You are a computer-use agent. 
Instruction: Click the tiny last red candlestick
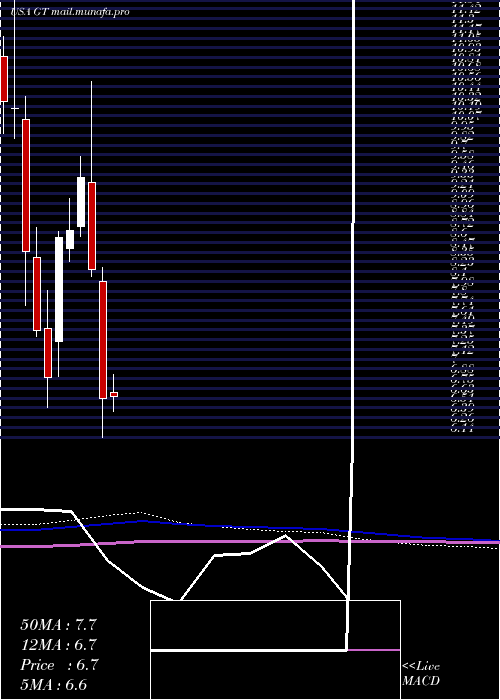[114, 394]
